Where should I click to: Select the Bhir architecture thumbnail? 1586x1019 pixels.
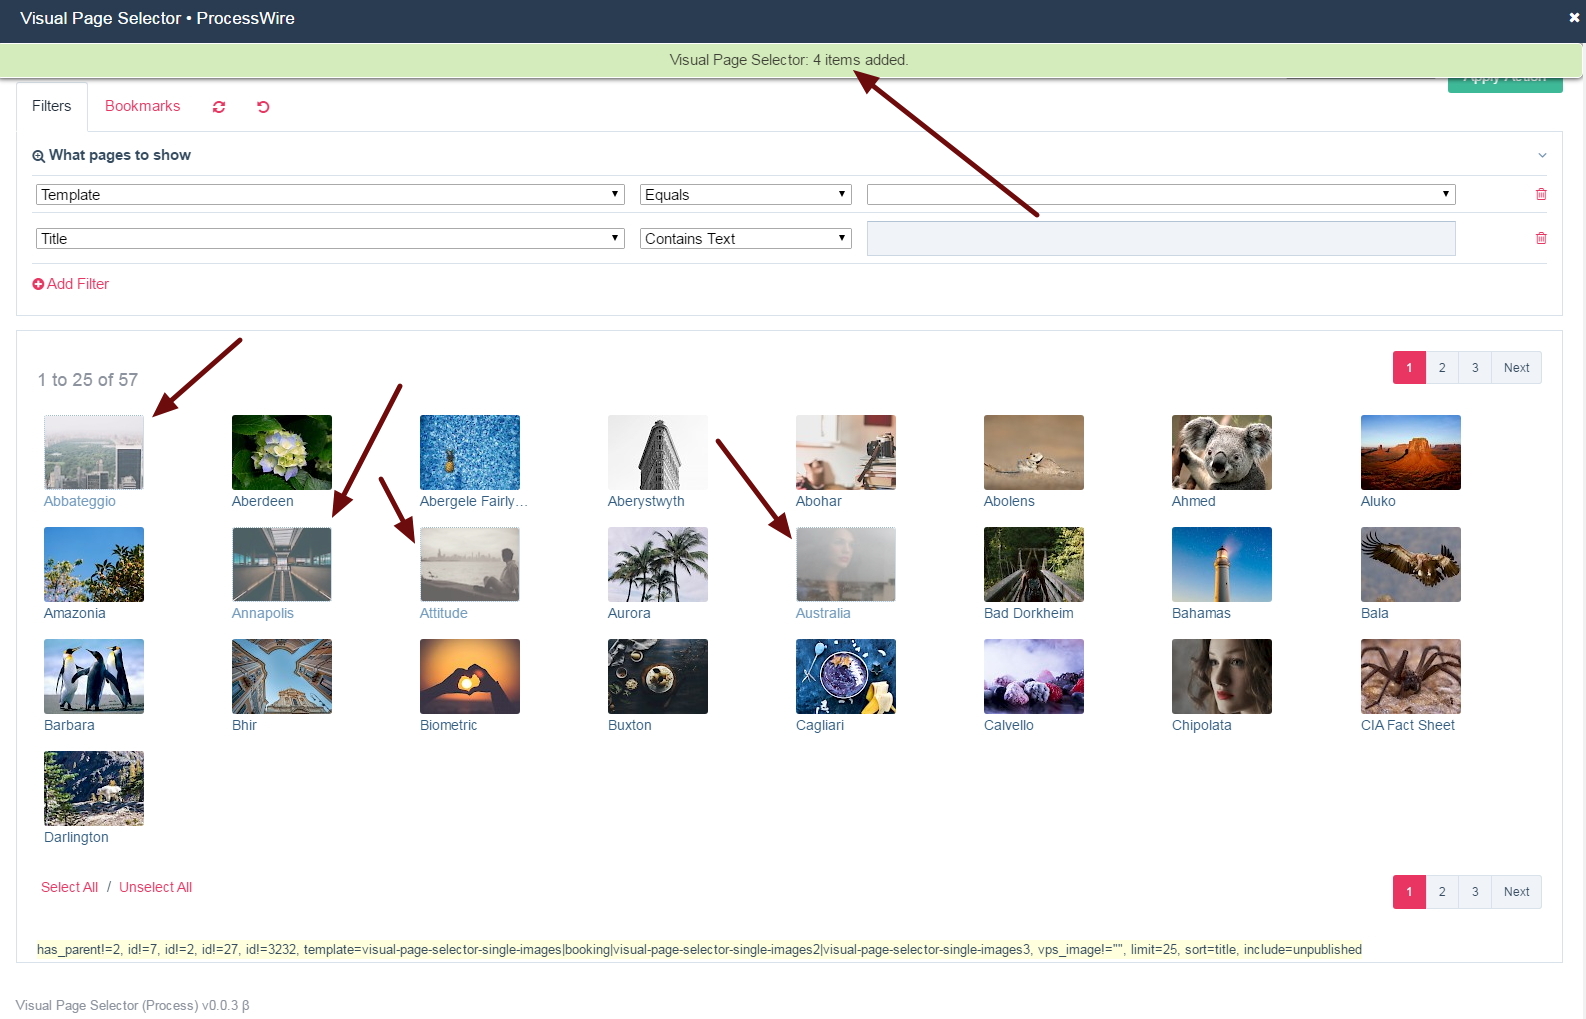coord(282,676)
